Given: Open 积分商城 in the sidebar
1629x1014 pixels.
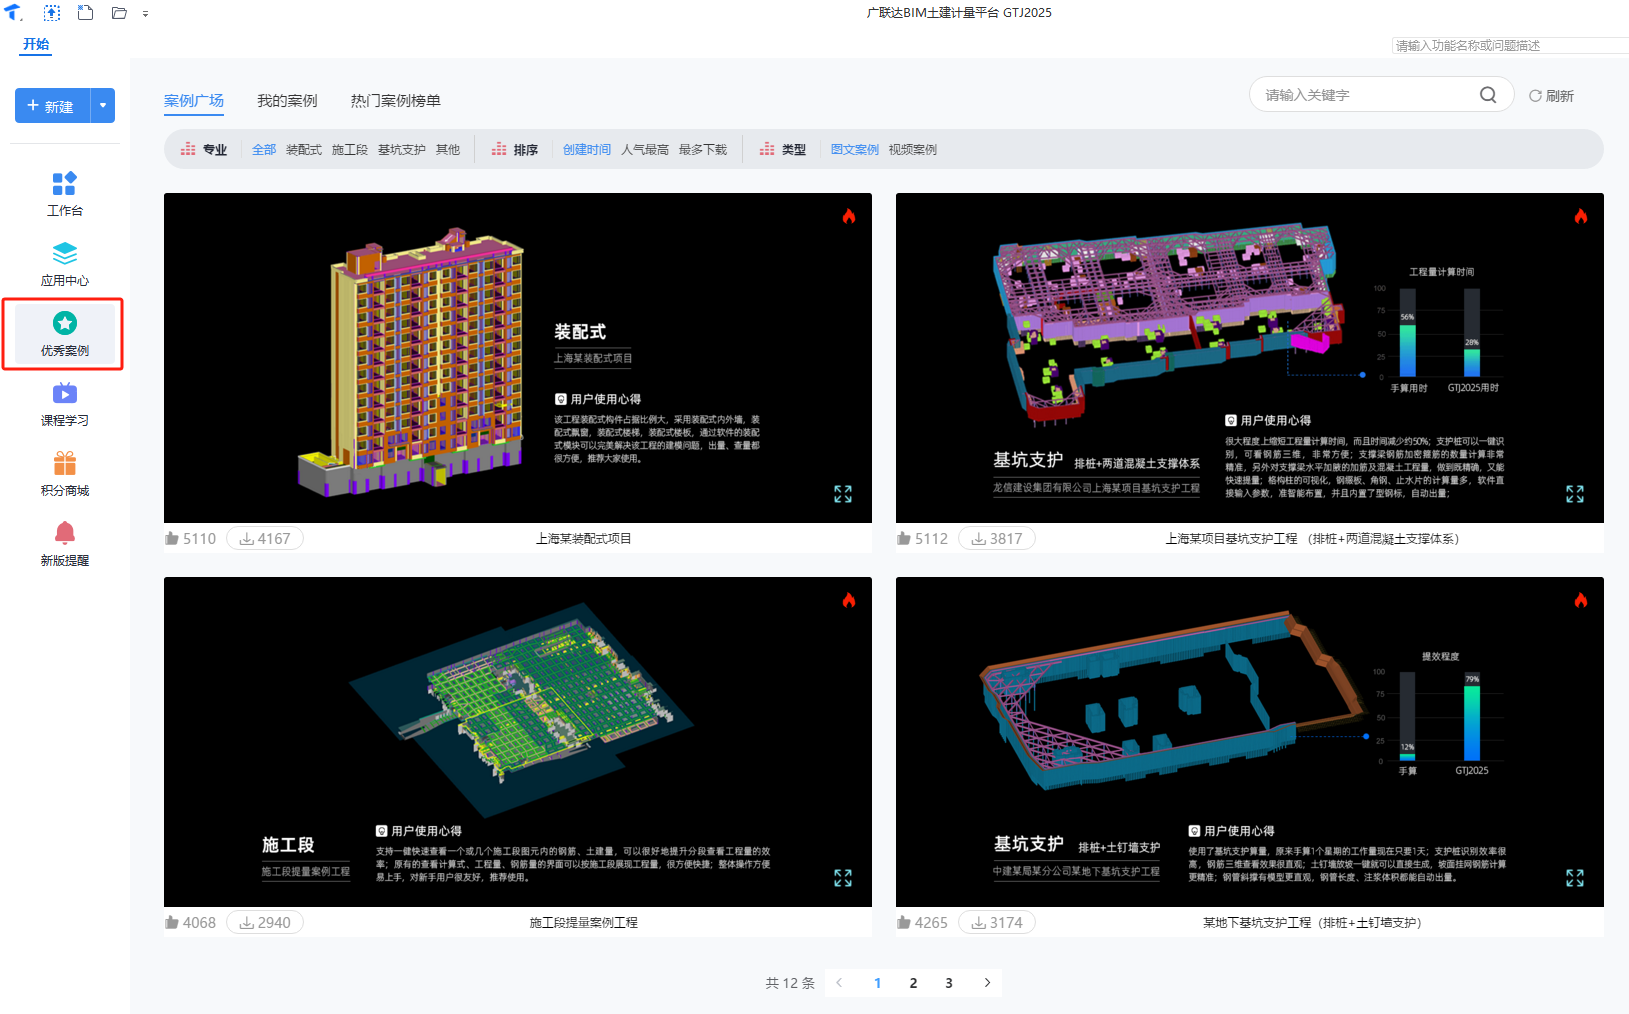Looking at the screenshot, I should click(x=65, y=474).
